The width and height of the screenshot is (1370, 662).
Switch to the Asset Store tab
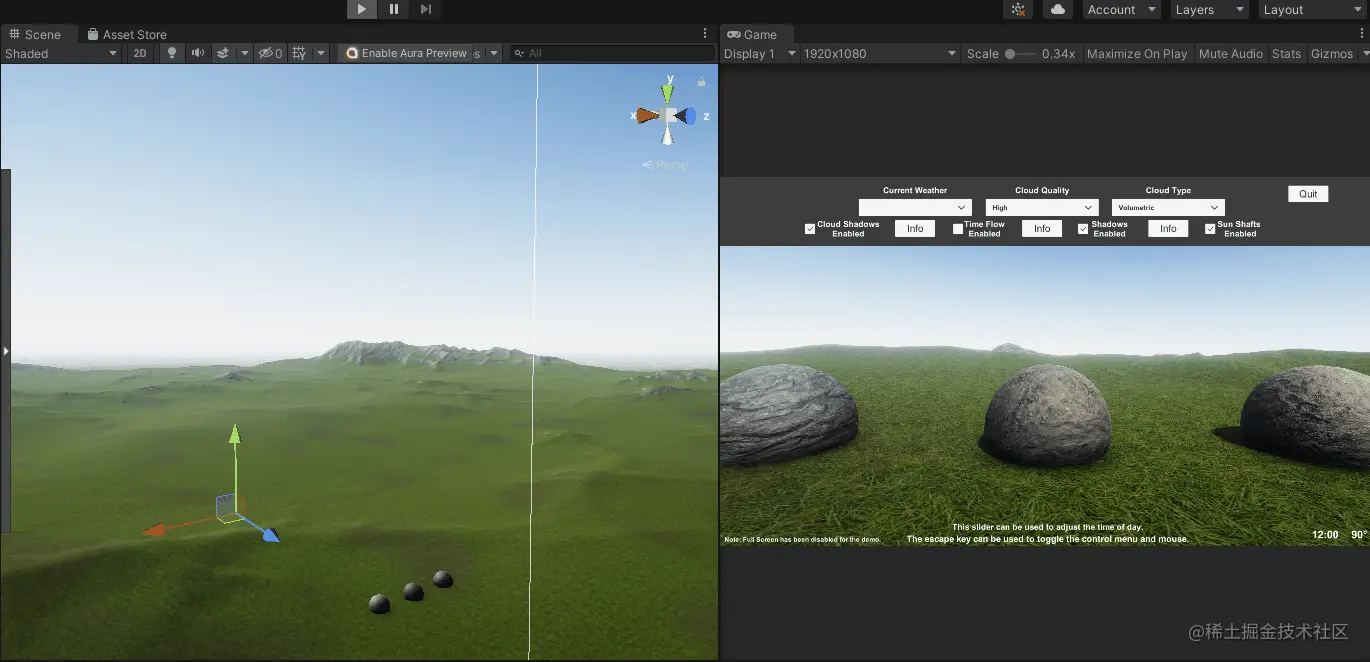[127, 34]
